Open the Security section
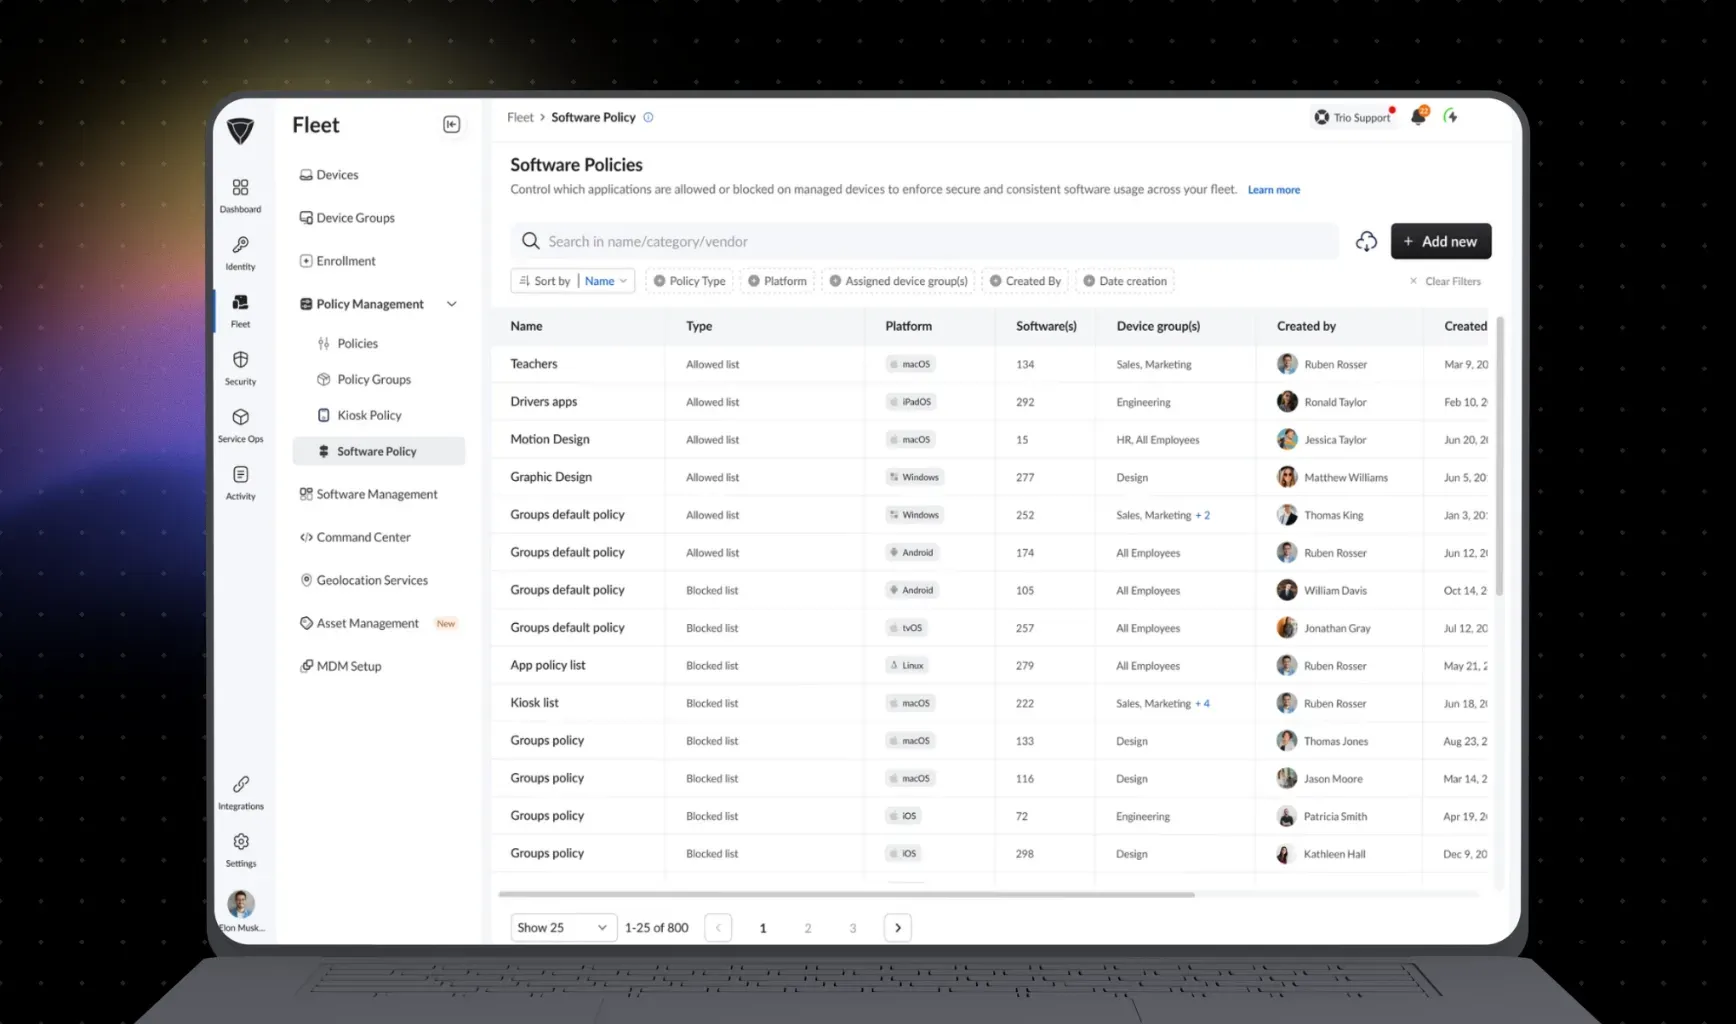This screenshot has width=1736, height=1024. click(240, 367)
